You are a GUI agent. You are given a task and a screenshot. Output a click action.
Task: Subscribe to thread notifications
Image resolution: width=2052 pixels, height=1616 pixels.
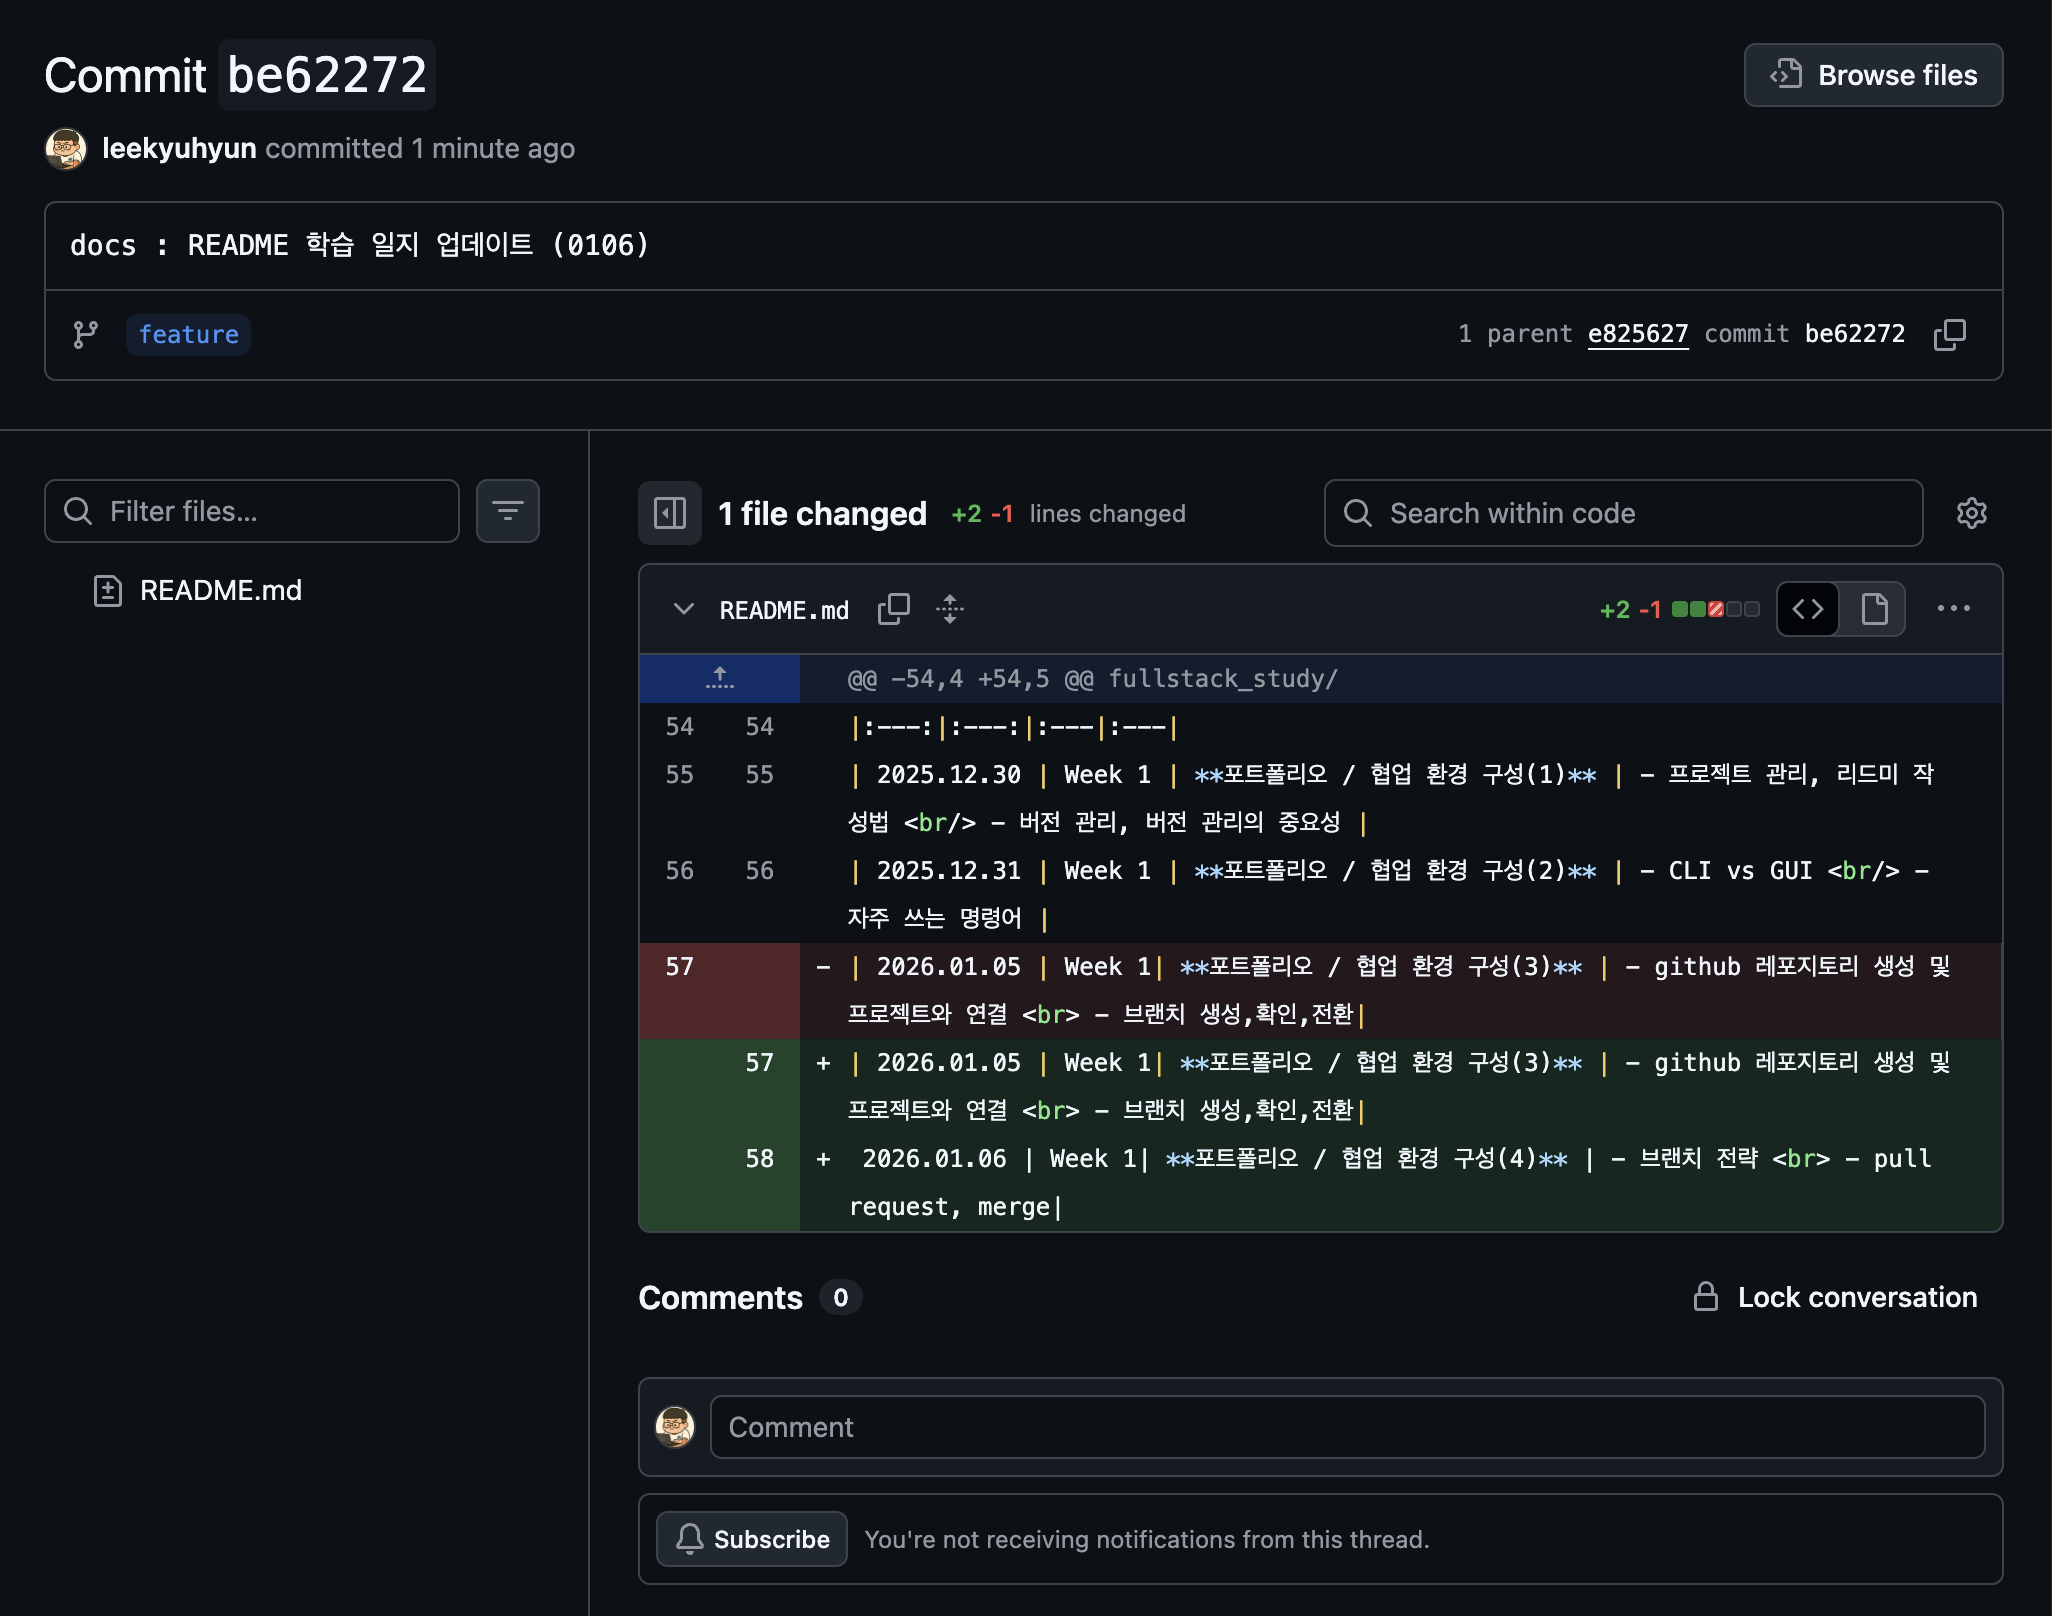[752, 1539]
